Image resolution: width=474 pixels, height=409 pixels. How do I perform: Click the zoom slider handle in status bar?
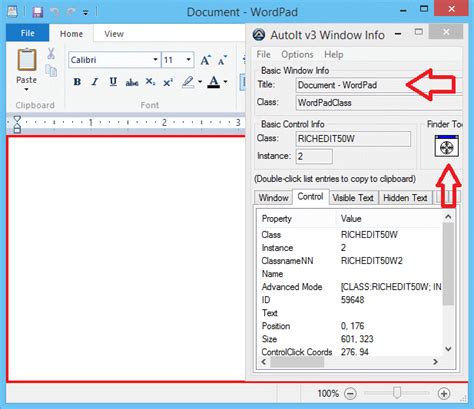397,393
